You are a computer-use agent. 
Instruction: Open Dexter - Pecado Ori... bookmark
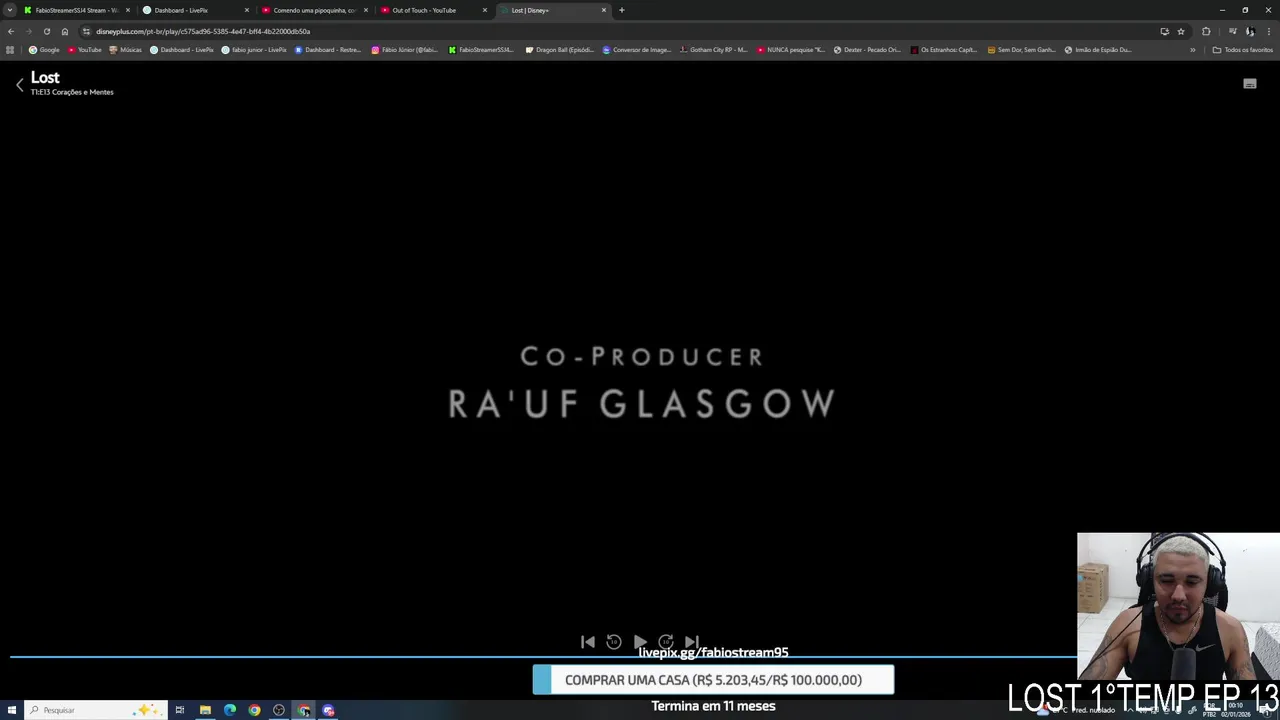pos(867,50)
